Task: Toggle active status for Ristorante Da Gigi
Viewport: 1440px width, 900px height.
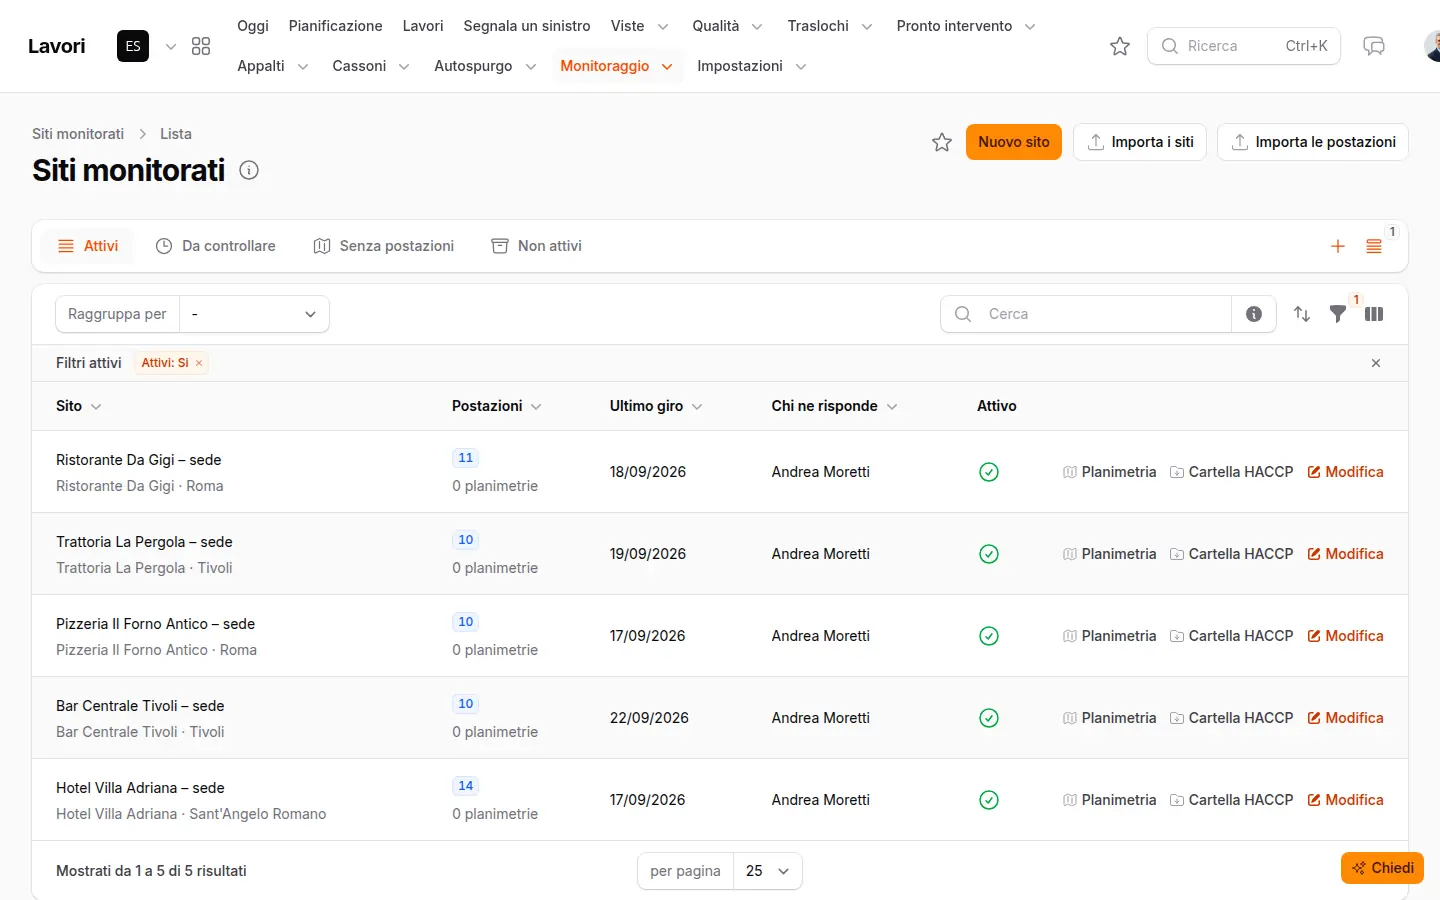Action: click(x=989, y=472)
